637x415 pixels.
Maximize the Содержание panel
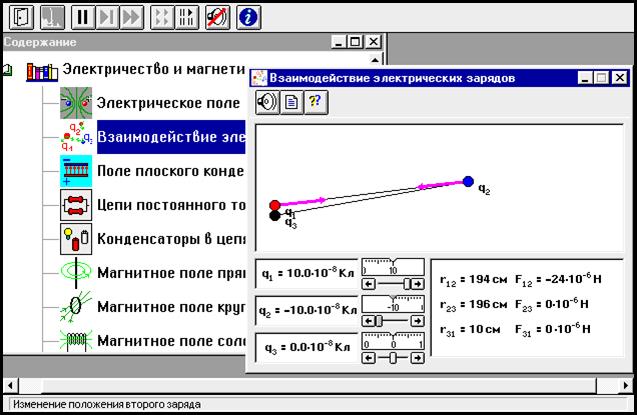(355, 41)
